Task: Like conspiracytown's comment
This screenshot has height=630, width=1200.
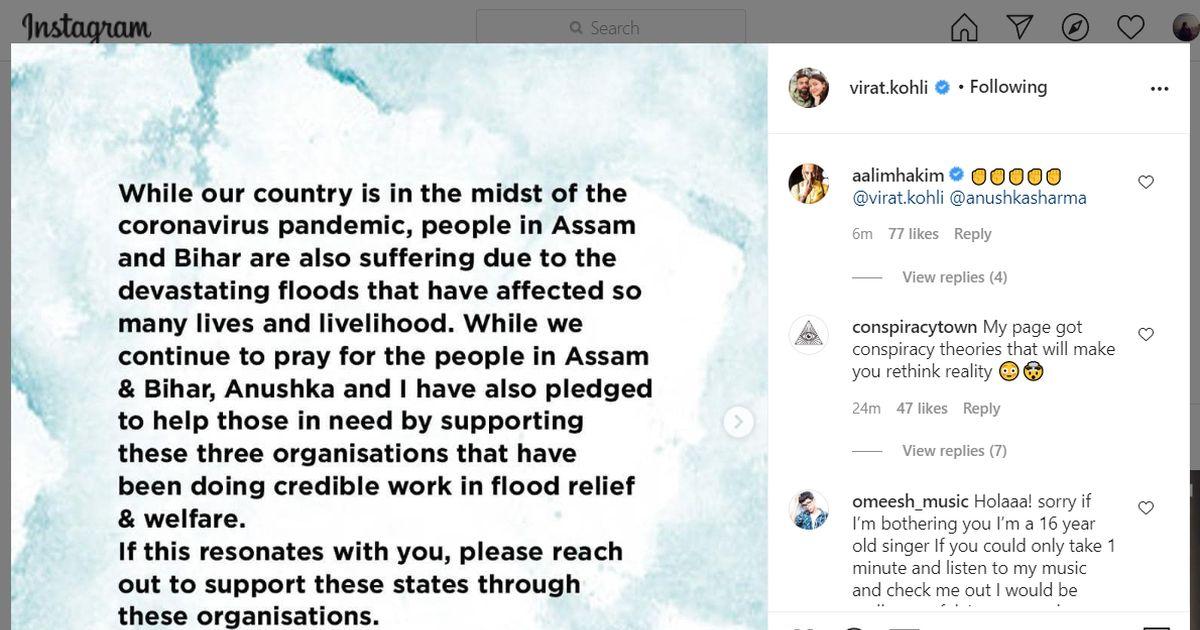Action: coord(1146,334)
